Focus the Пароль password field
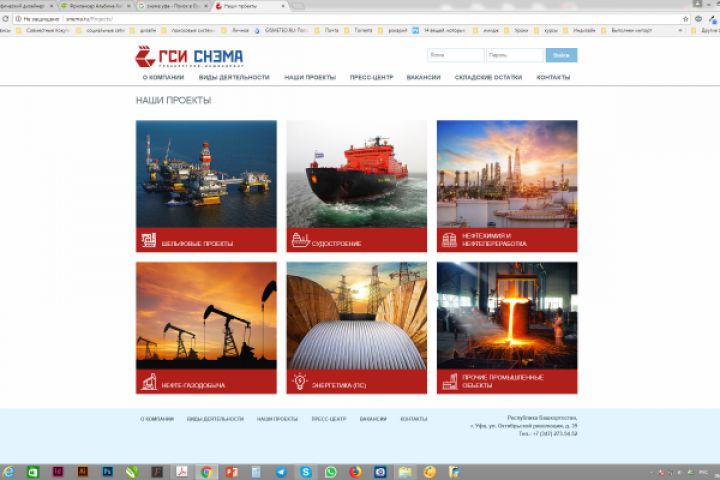This screenshot has height=480, width=720. point(515,55)
